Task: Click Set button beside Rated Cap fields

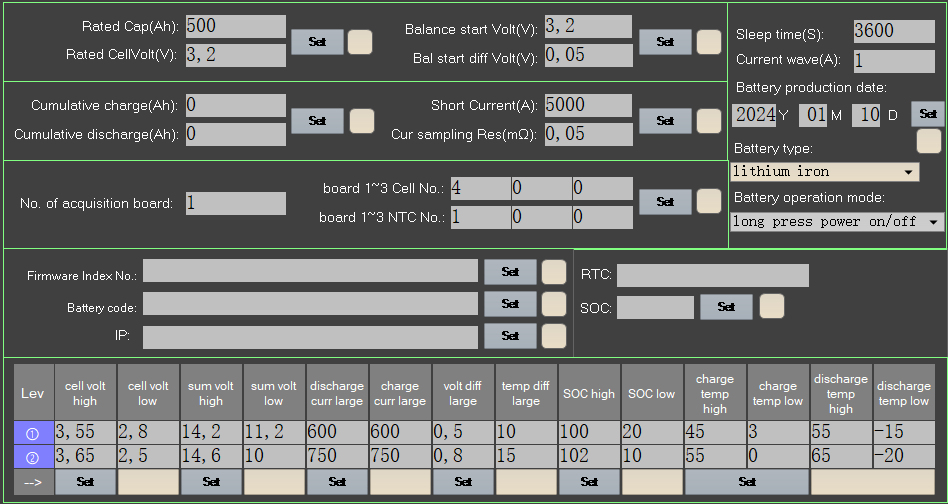Action: click(x=317, y=42)
